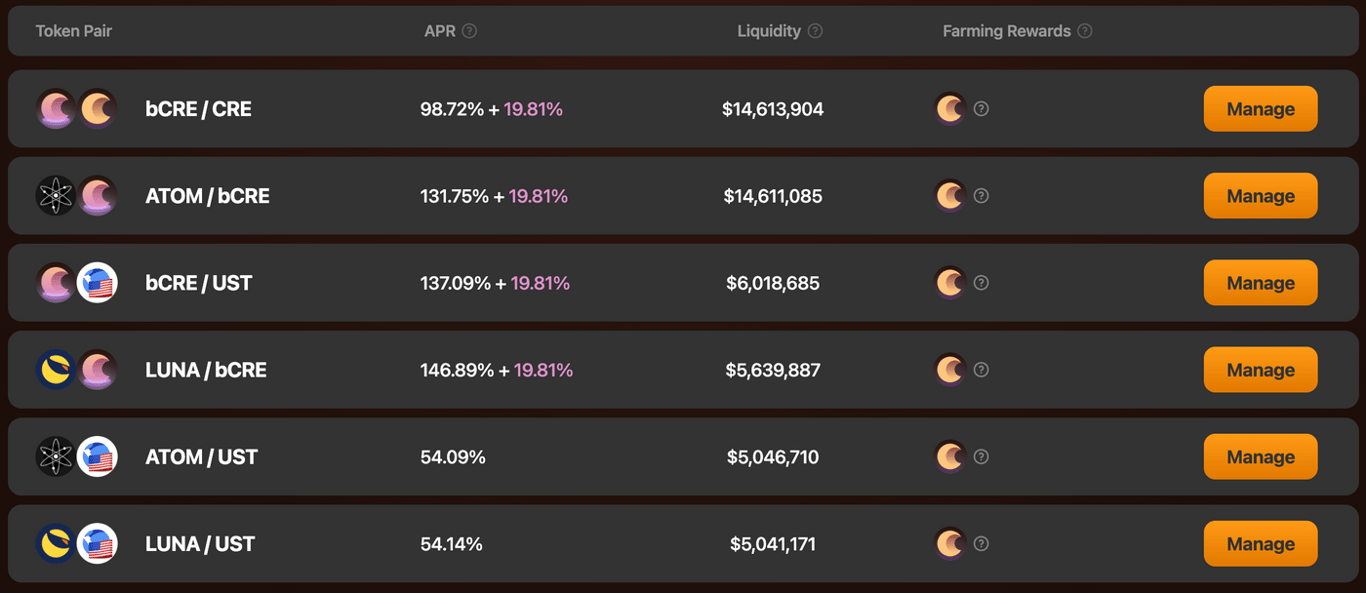The height and width of the screenshot is (593, 1366).
Task: Click the CRE reward token icon in bCRE / CRE row
Action: (x=950, y=109)
